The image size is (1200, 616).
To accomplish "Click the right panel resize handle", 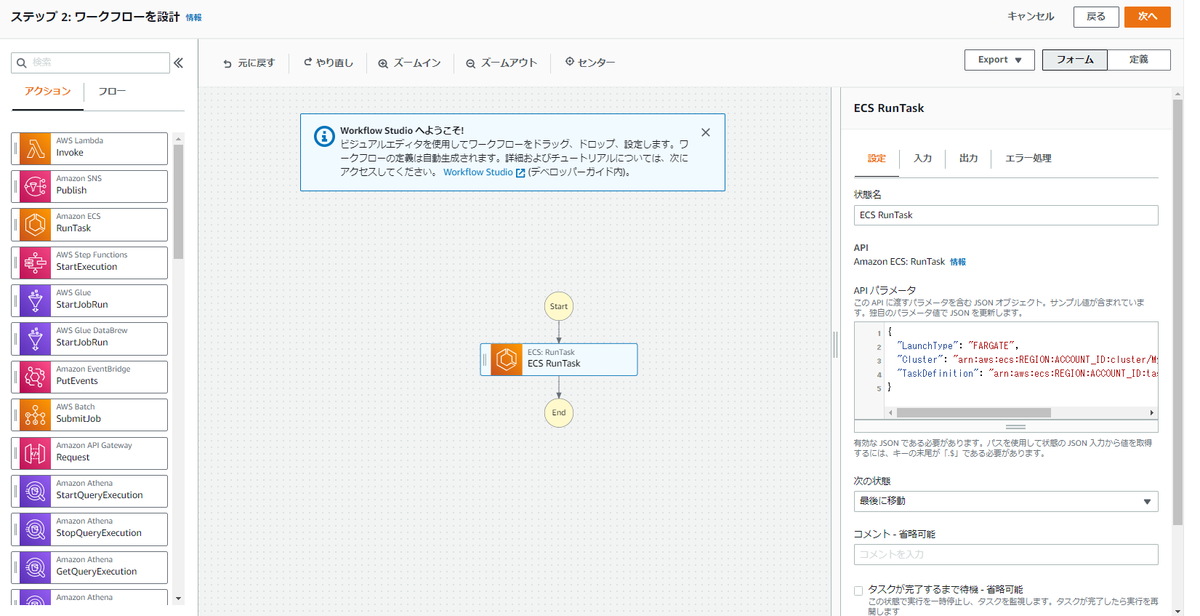I will pos(836,344).
